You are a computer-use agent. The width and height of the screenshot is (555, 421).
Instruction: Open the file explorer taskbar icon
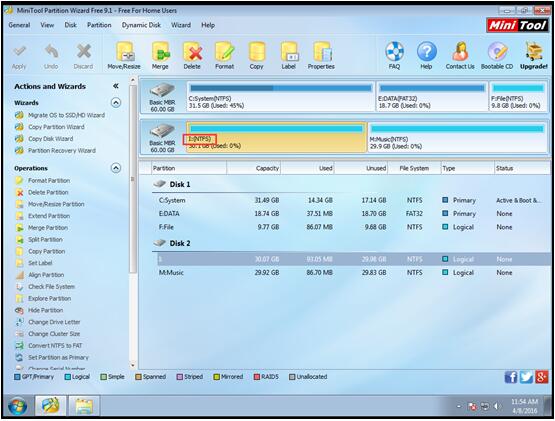[84, 406]
